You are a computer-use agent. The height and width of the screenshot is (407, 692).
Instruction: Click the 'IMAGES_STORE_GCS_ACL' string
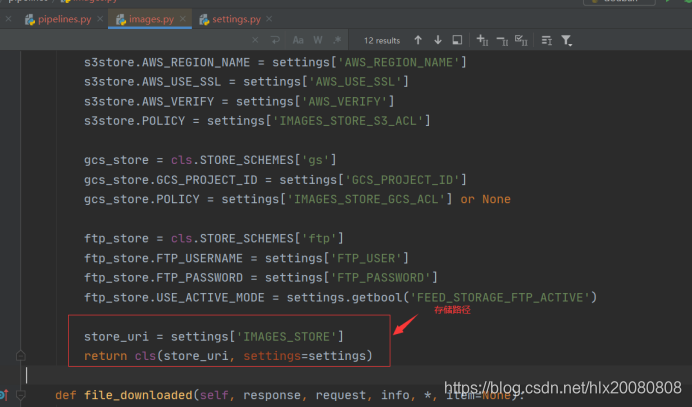click(366, 200)
